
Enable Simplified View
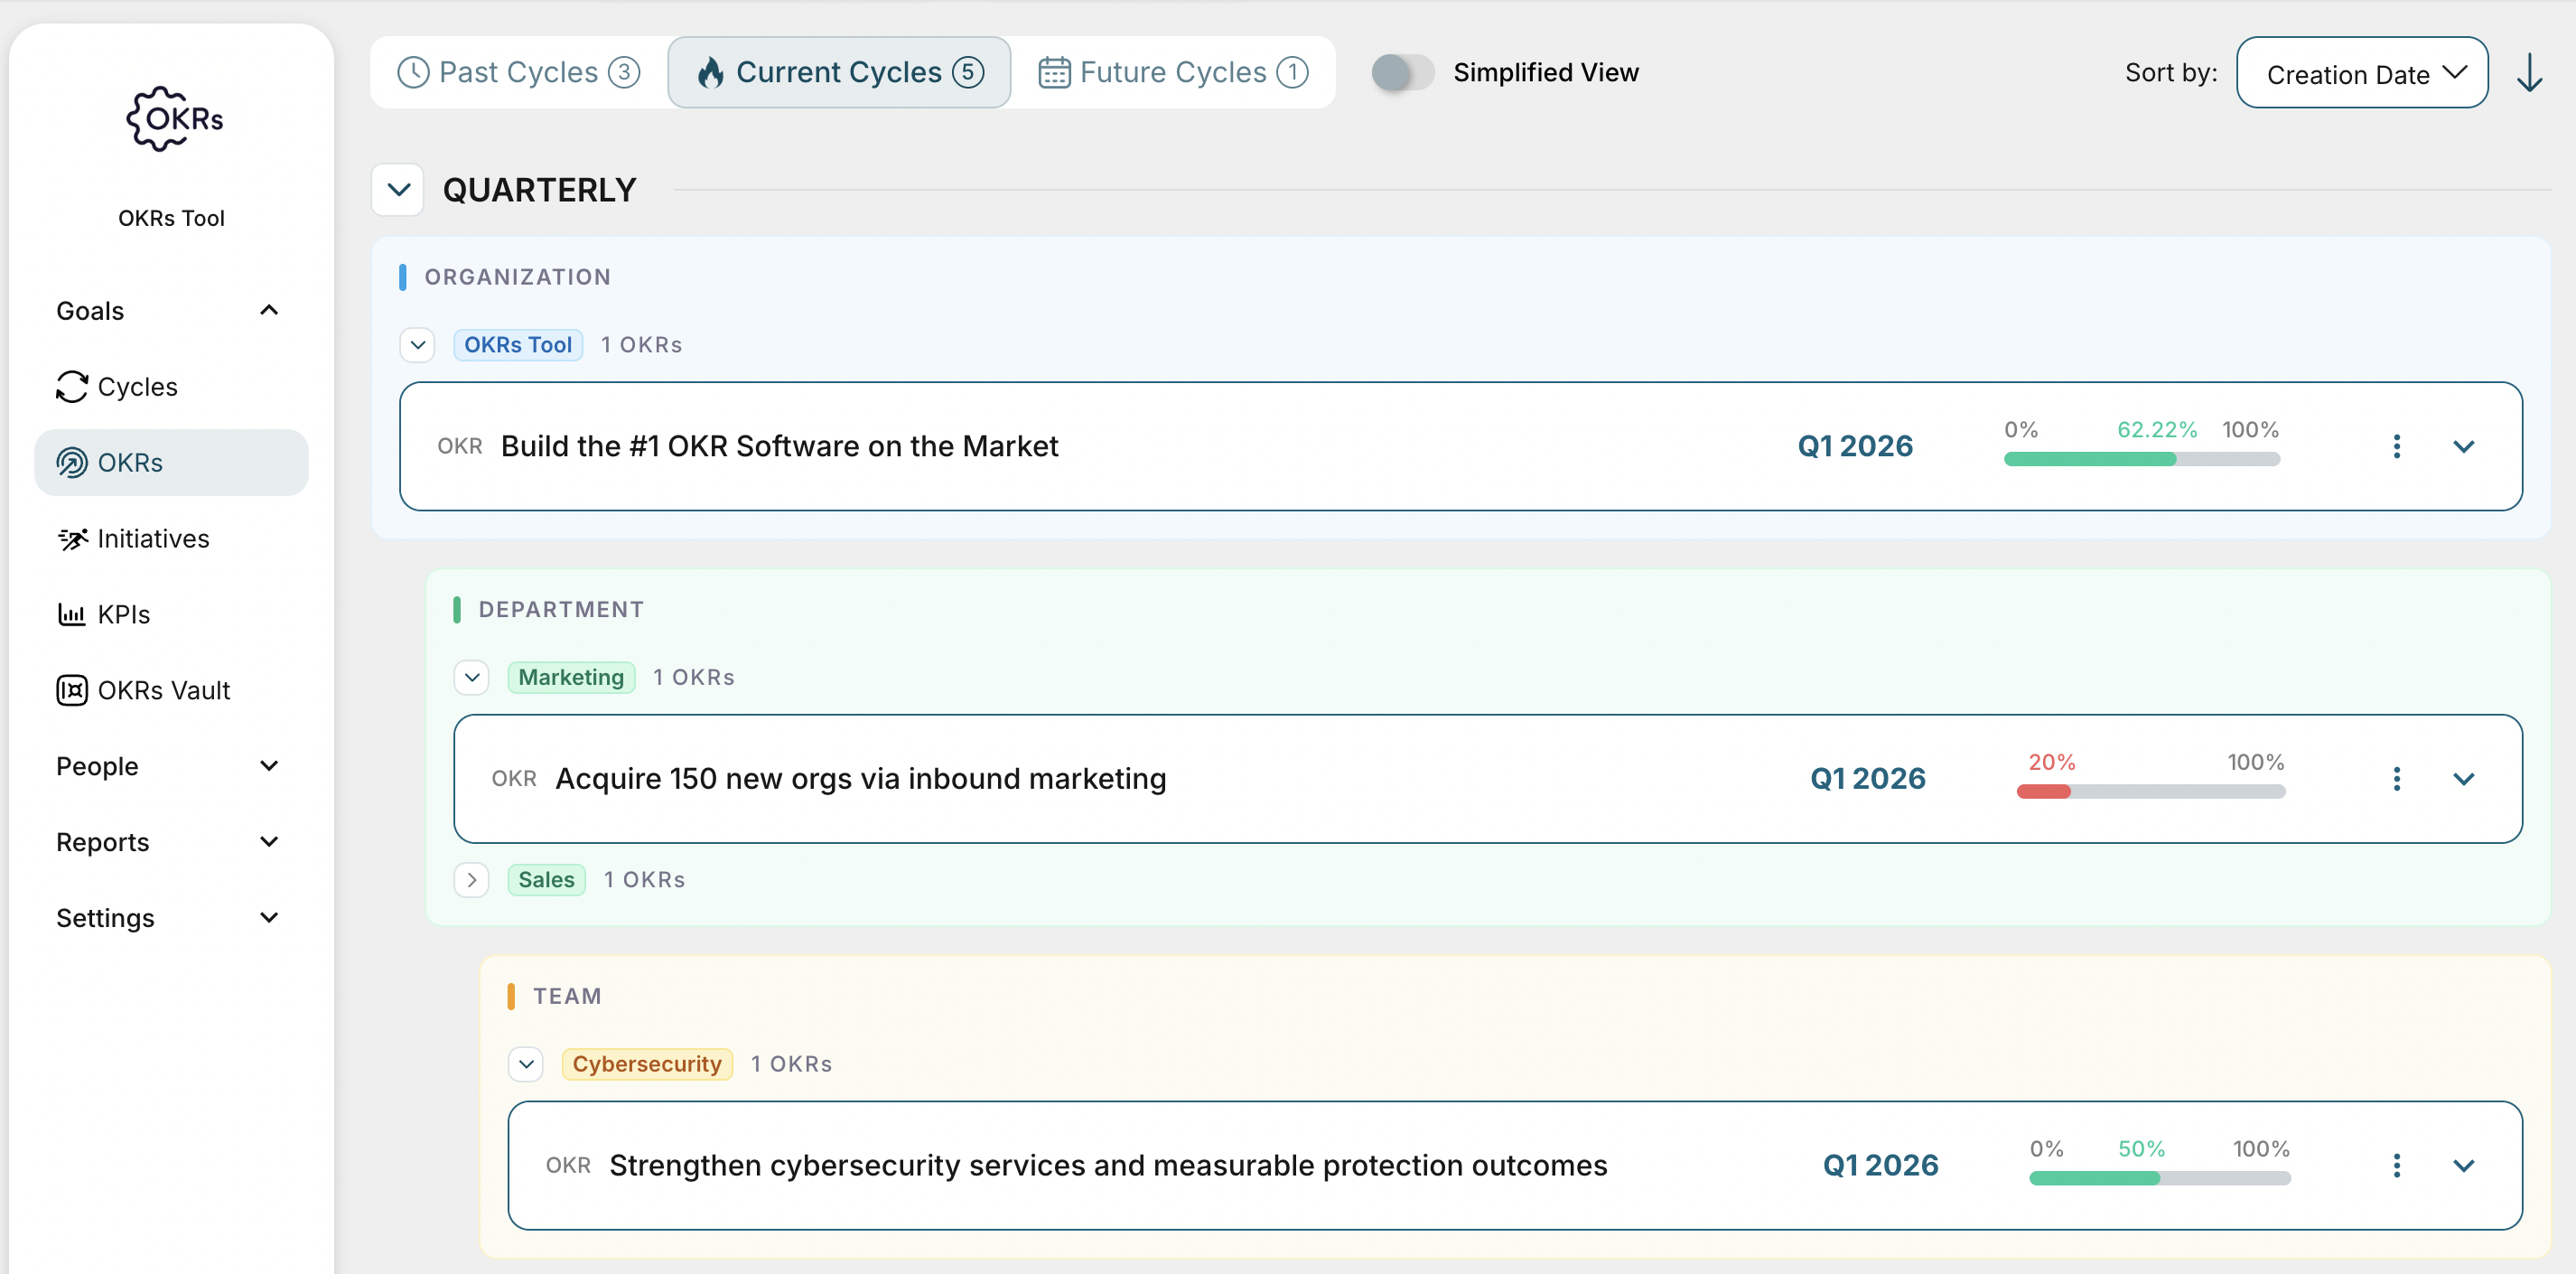coord(1401,72)
